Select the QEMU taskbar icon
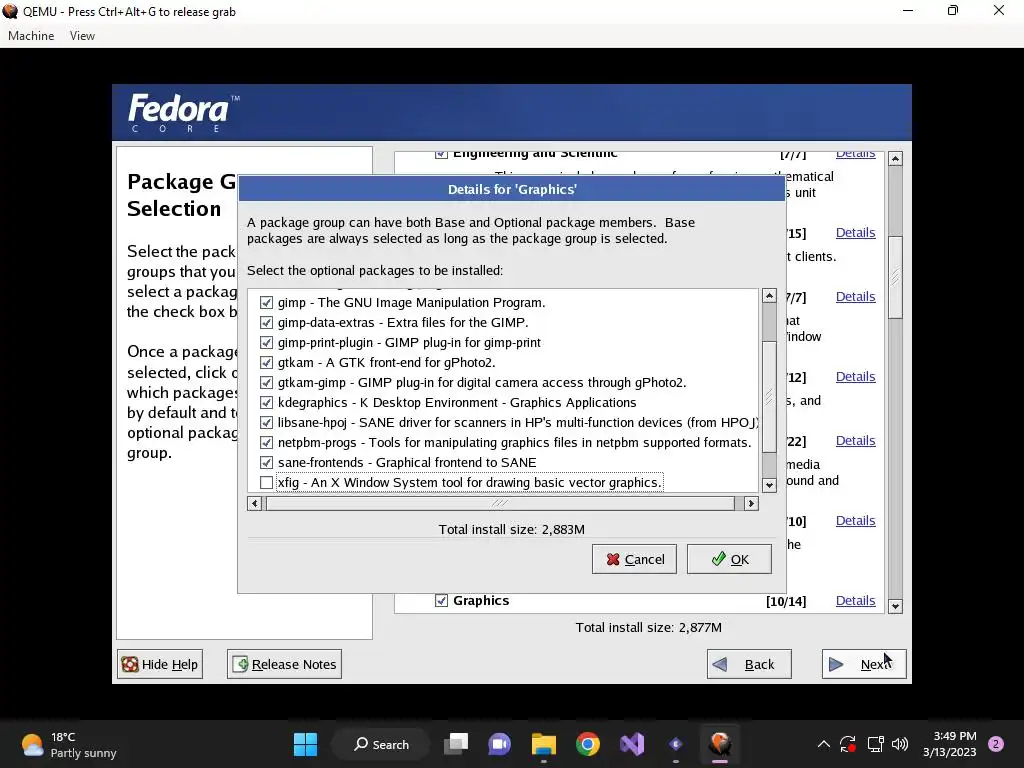 click(x=720, y=744)
